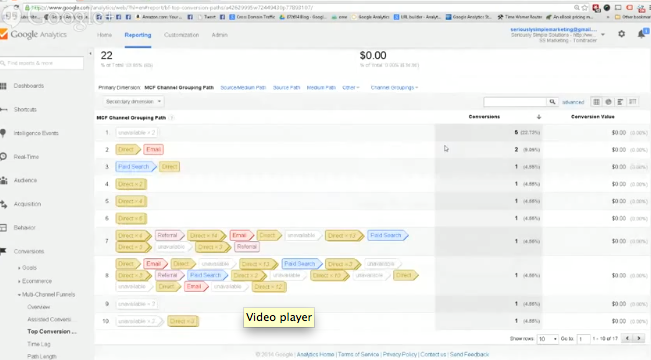Screen dimensions: 651x360
Task: Click the Google Analytics logo
Action: (34, 34)
